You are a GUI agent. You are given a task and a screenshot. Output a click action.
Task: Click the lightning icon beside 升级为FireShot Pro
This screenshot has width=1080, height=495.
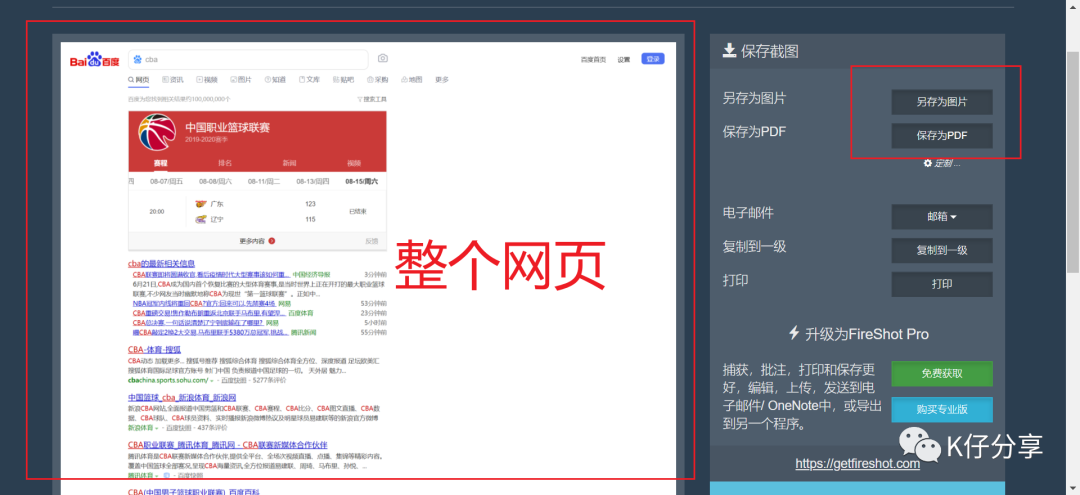pos(793,334)
